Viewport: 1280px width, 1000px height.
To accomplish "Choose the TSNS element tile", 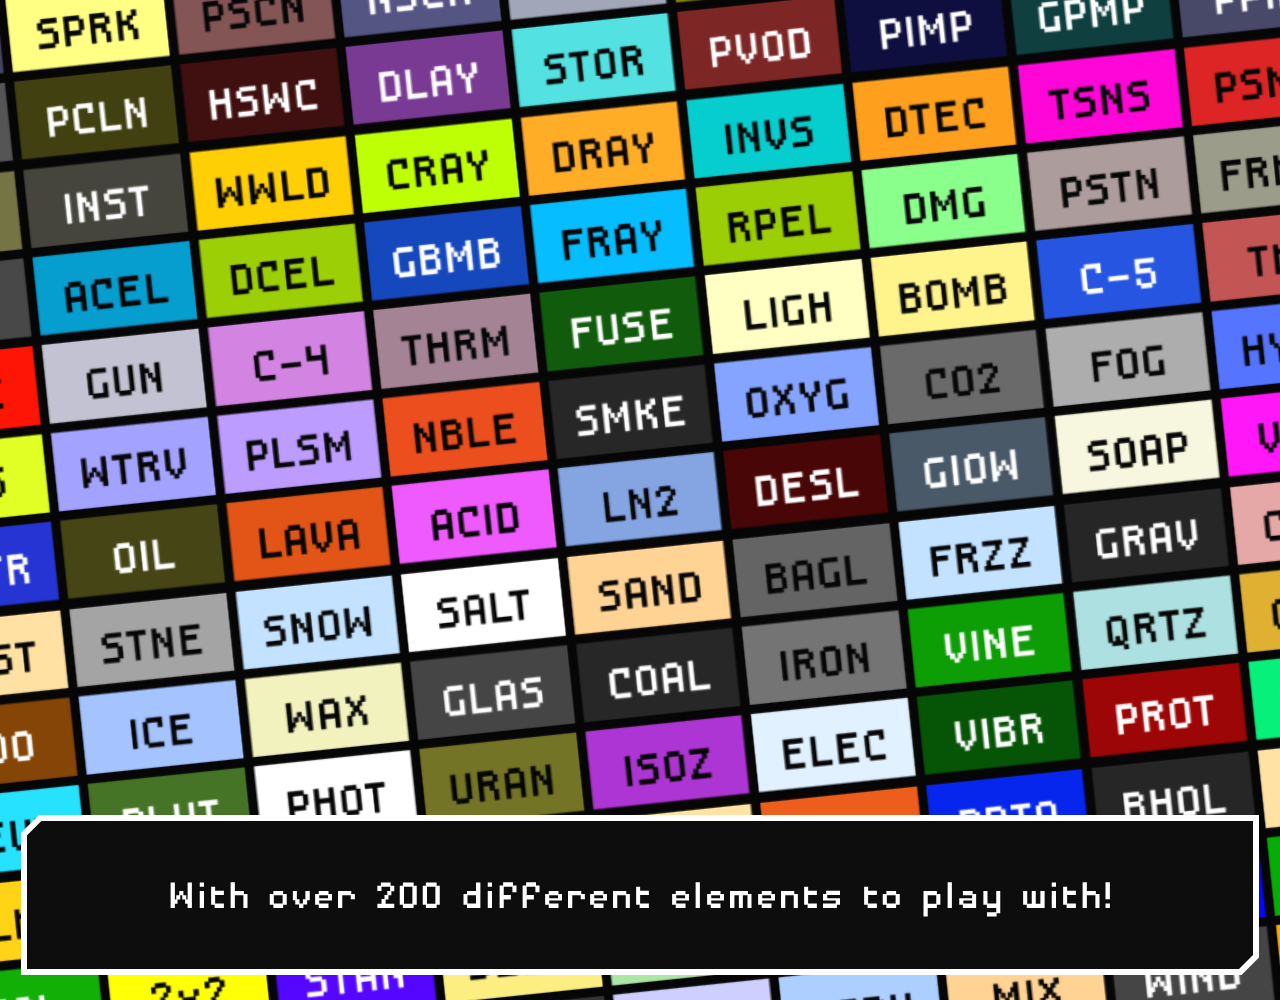I will click(x=1102, y=93).
